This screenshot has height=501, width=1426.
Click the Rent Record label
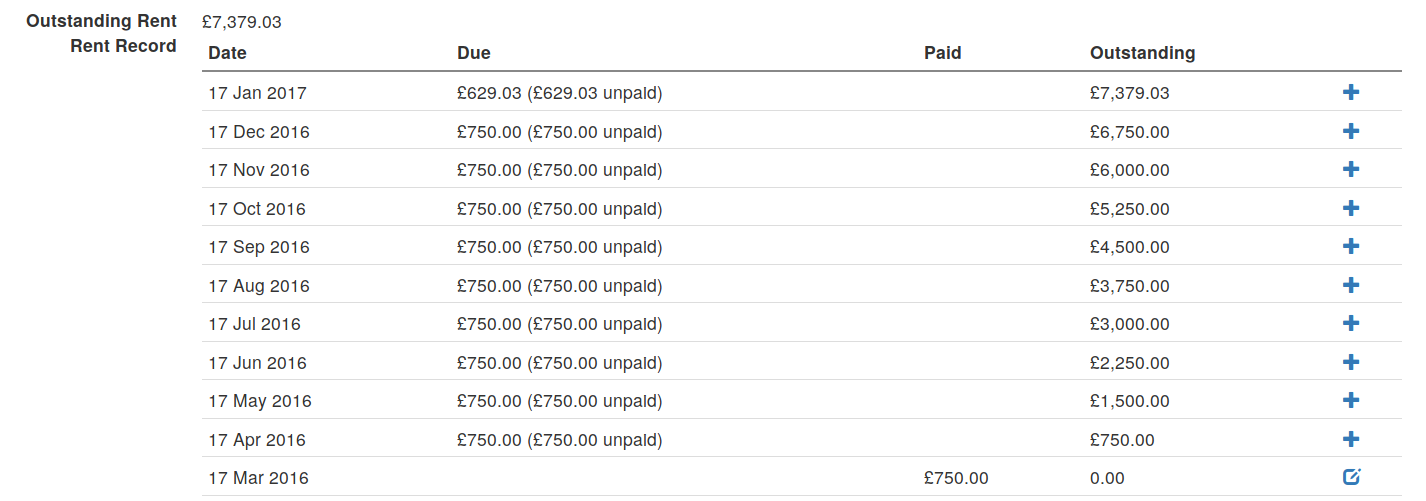coord(123,46)
